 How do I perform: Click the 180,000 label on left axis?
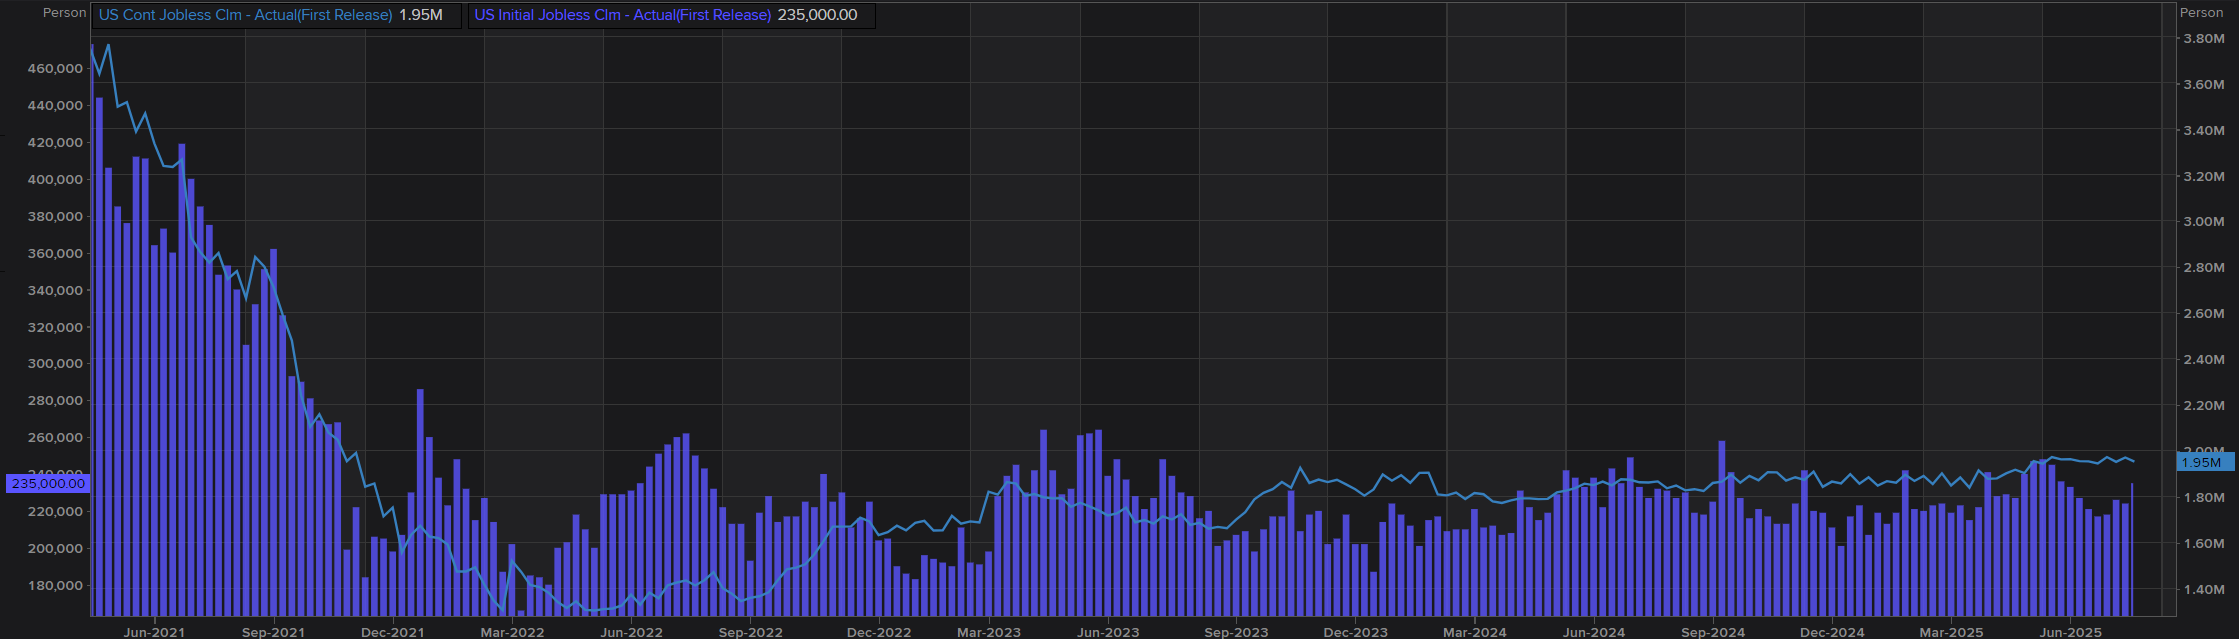tap(55, 585)
